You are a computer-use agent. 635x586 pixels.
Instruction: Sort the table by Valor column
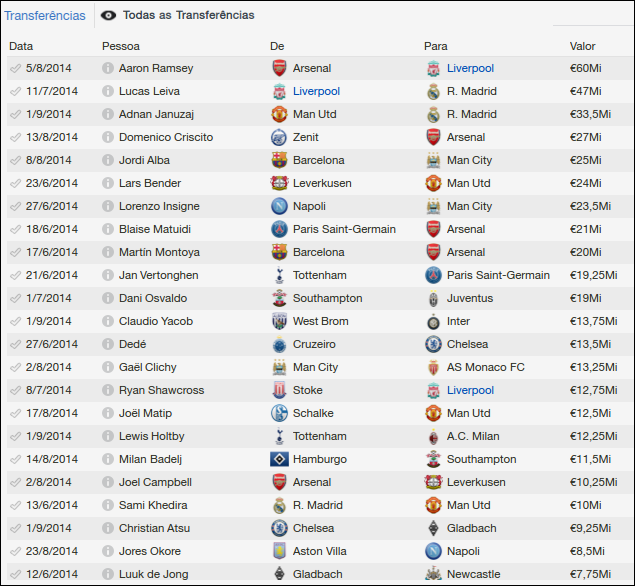(582, 46)
